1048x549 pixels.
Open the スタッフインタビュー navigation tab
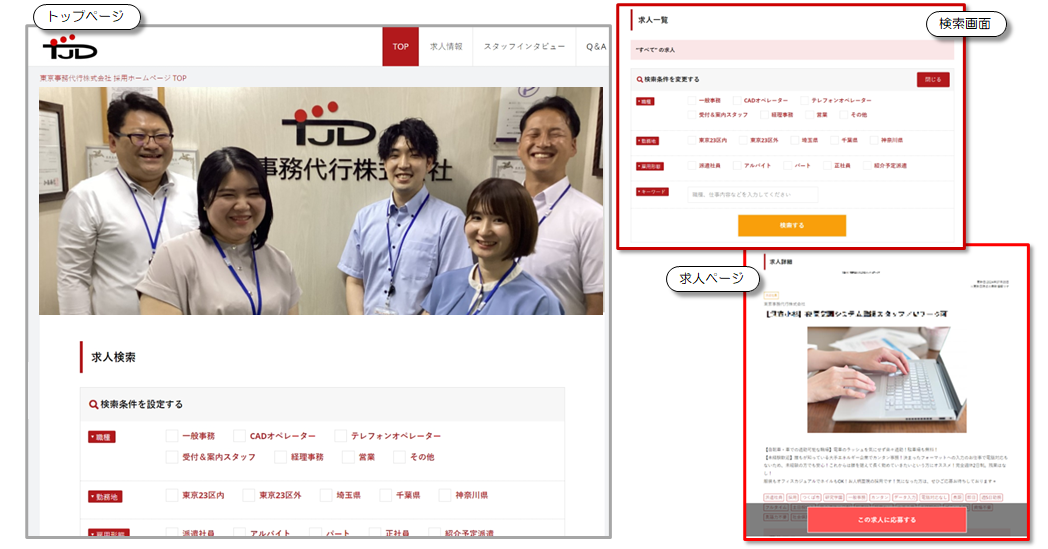(x=524, y=46)
